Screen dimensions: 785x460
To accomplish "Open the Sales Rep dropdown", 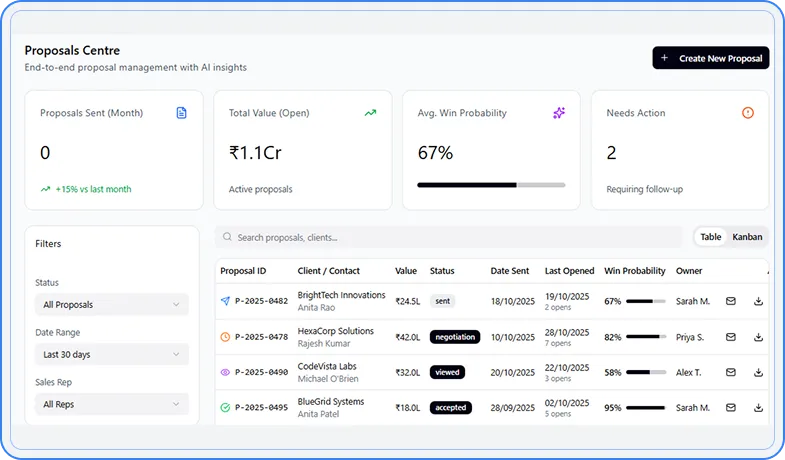I will point(111,404).
